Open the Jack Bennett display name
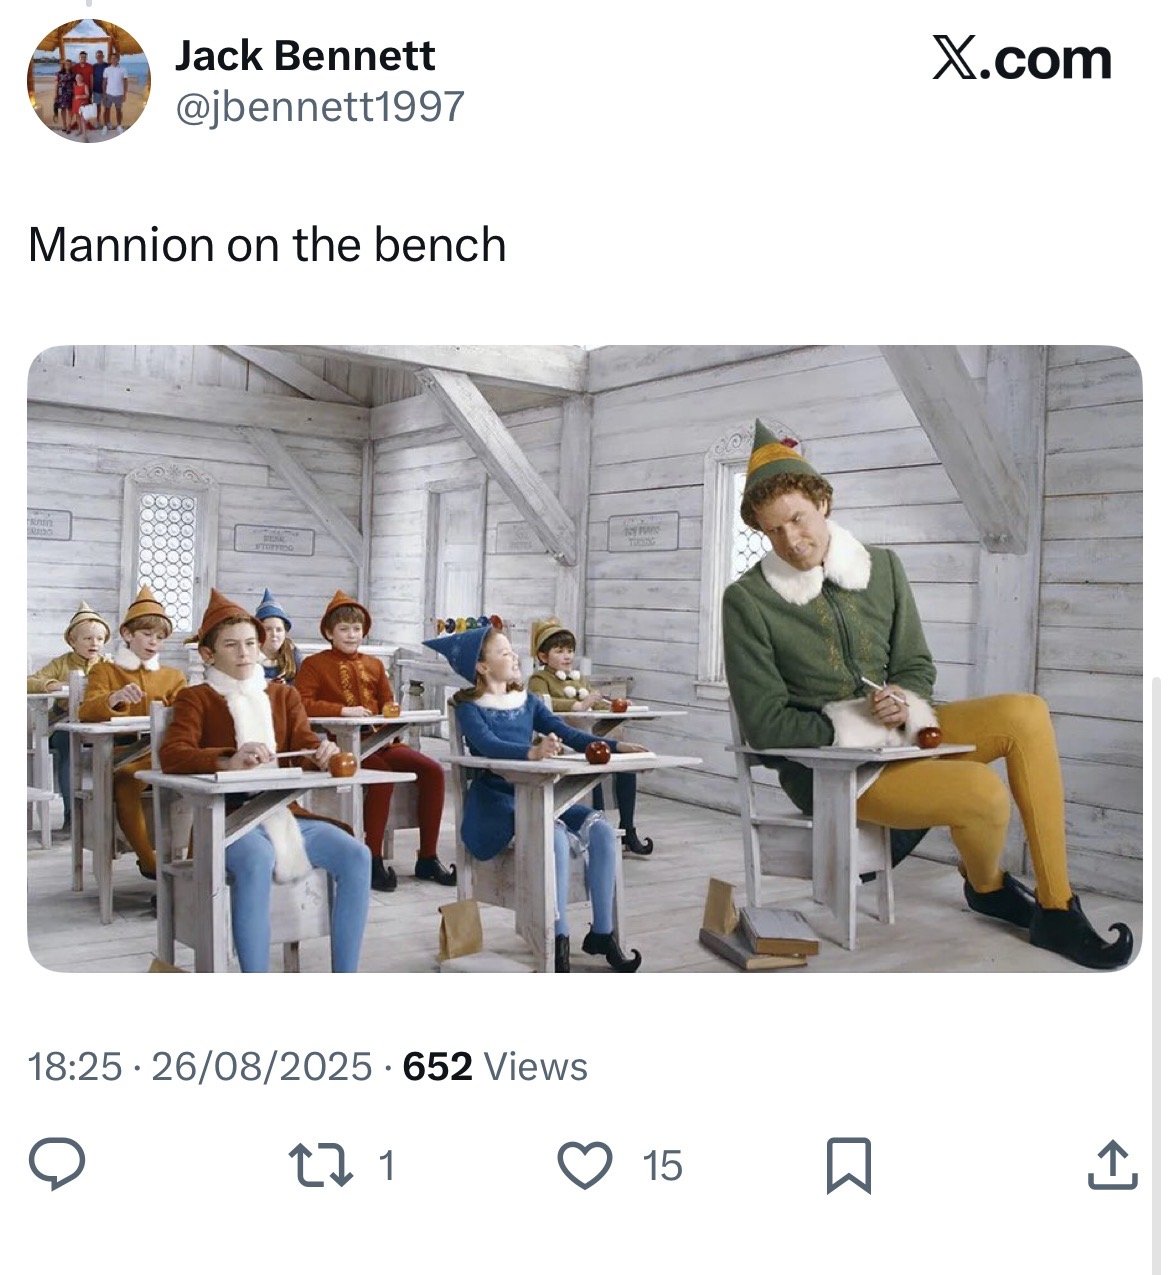The image size is (1170, 1275). click(305, 56)
